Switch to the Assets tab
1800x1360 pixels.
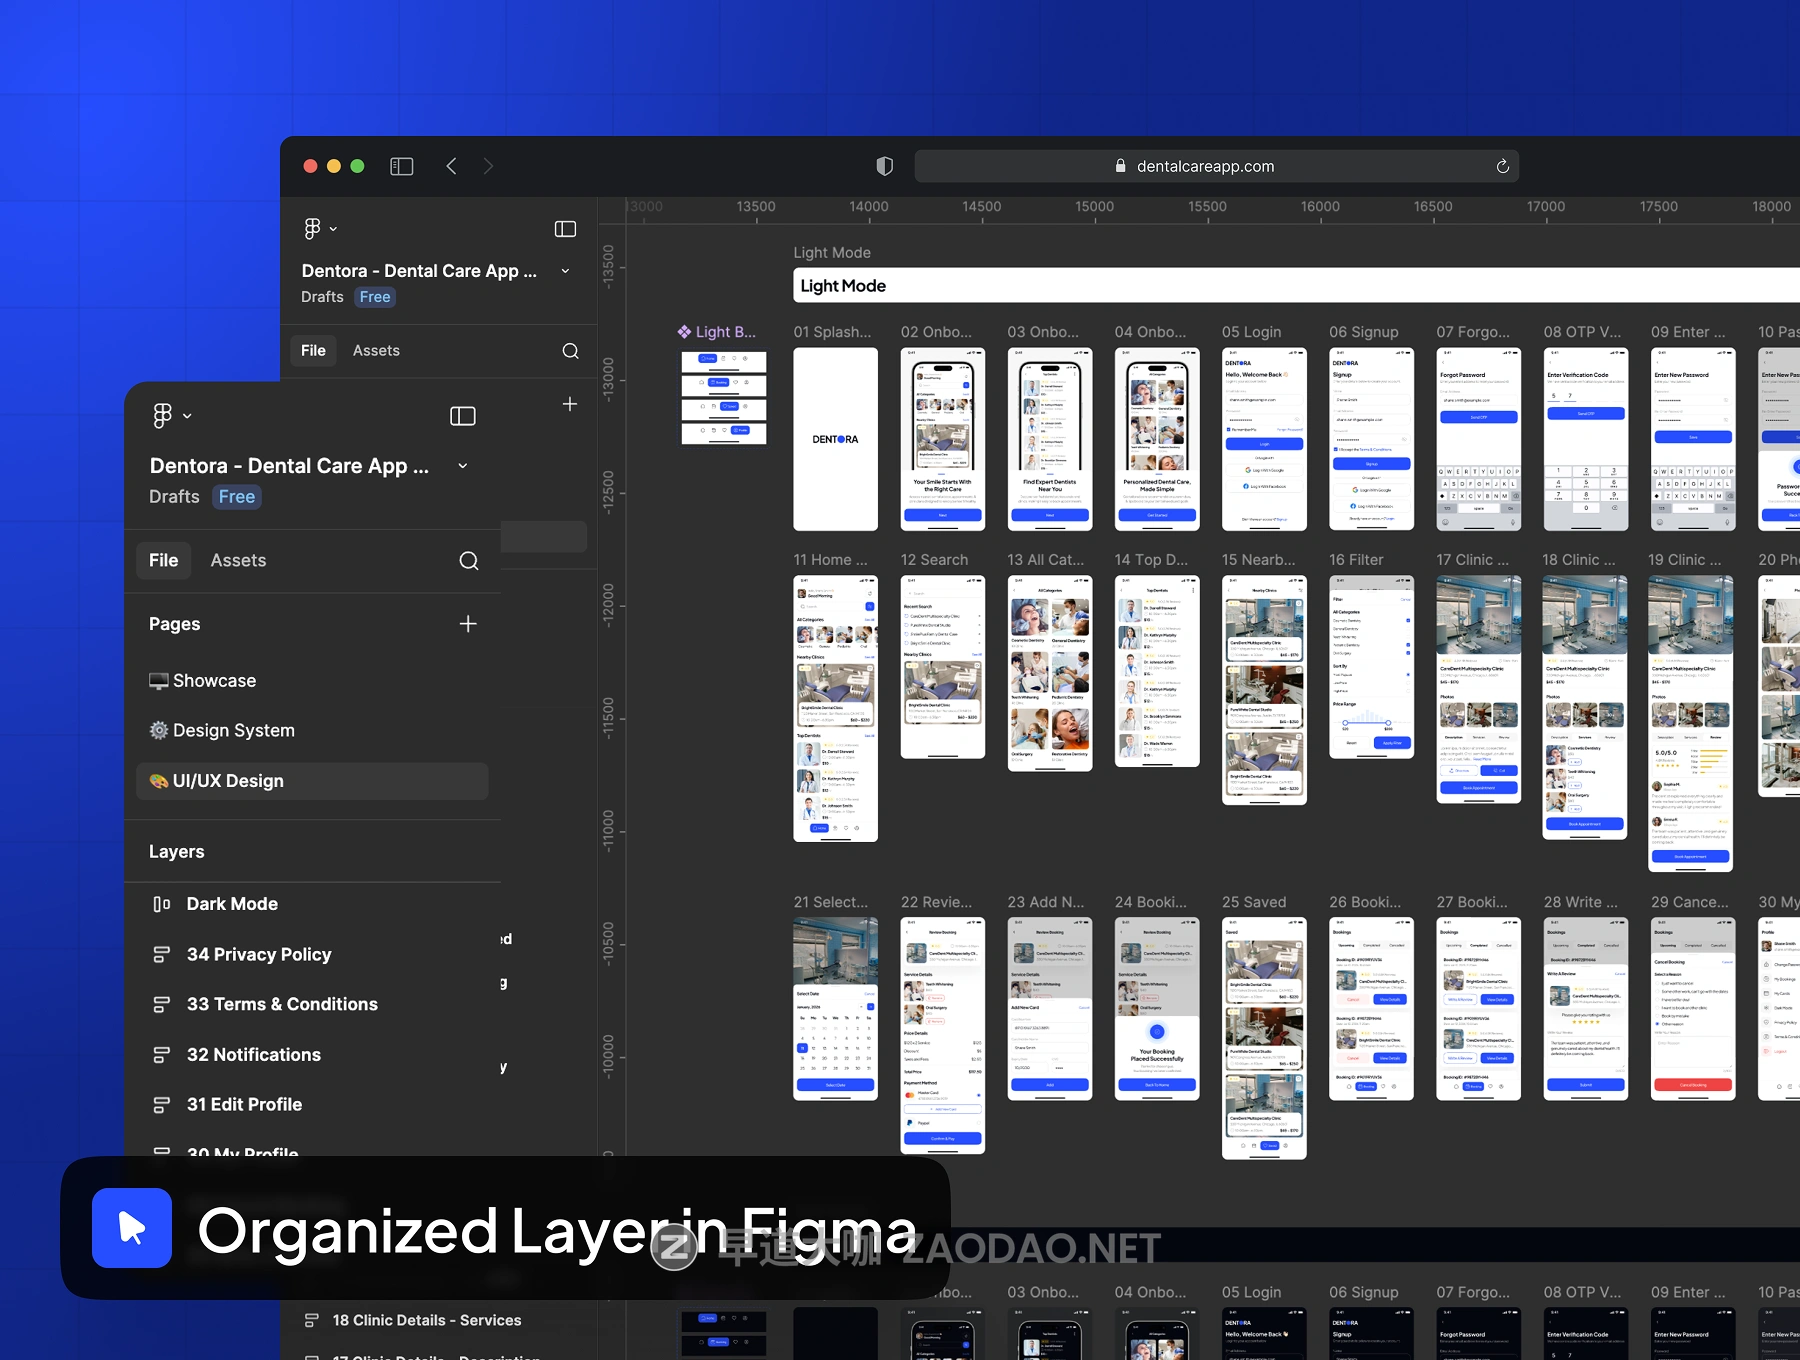pos(238,561)
